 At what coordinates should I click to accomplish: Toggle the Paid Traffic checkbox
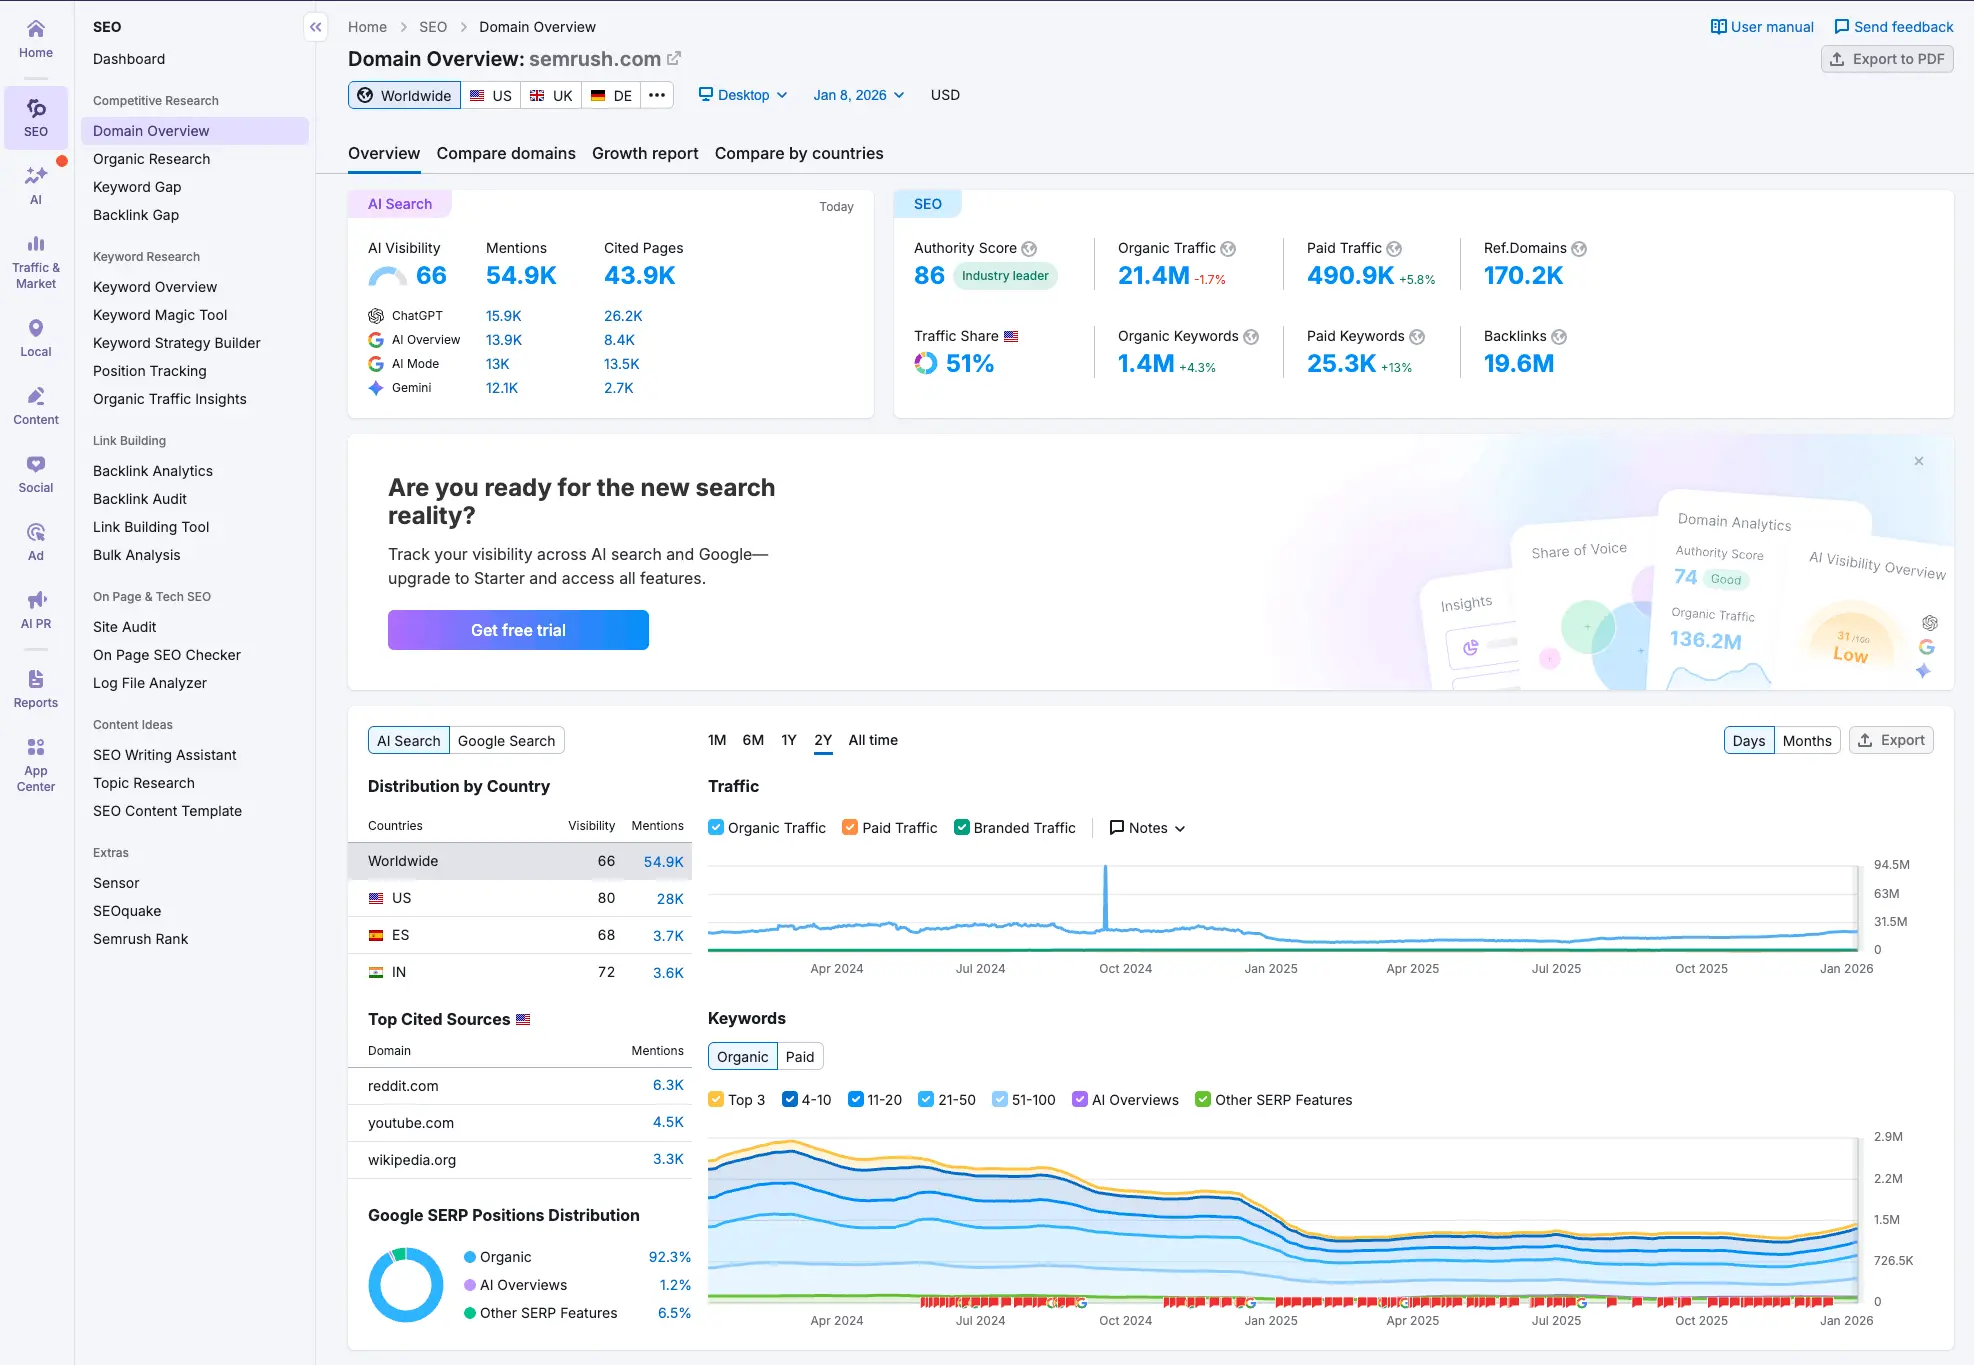850,827
